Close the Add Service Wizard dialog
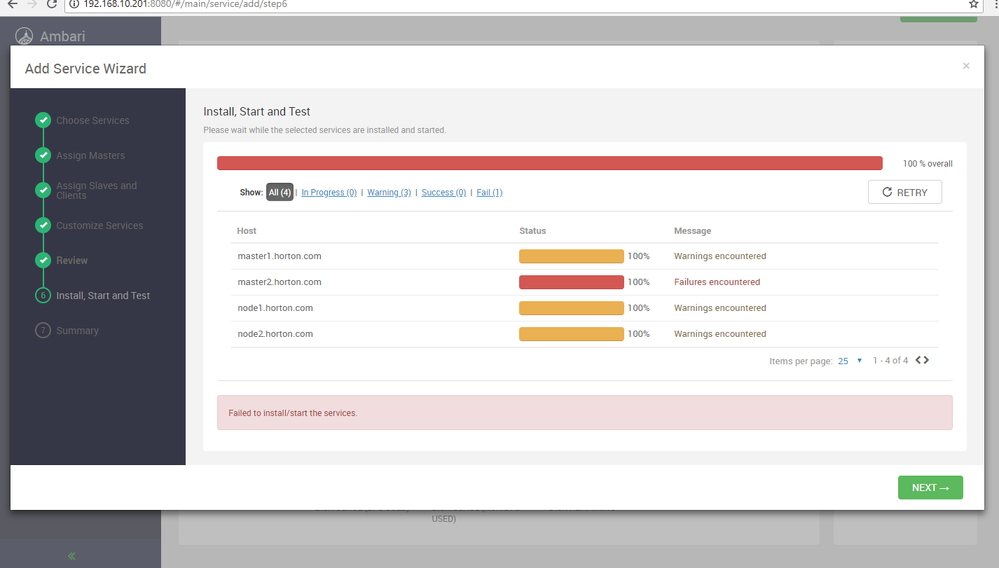999x568 pixels. [x=966, y=66]
